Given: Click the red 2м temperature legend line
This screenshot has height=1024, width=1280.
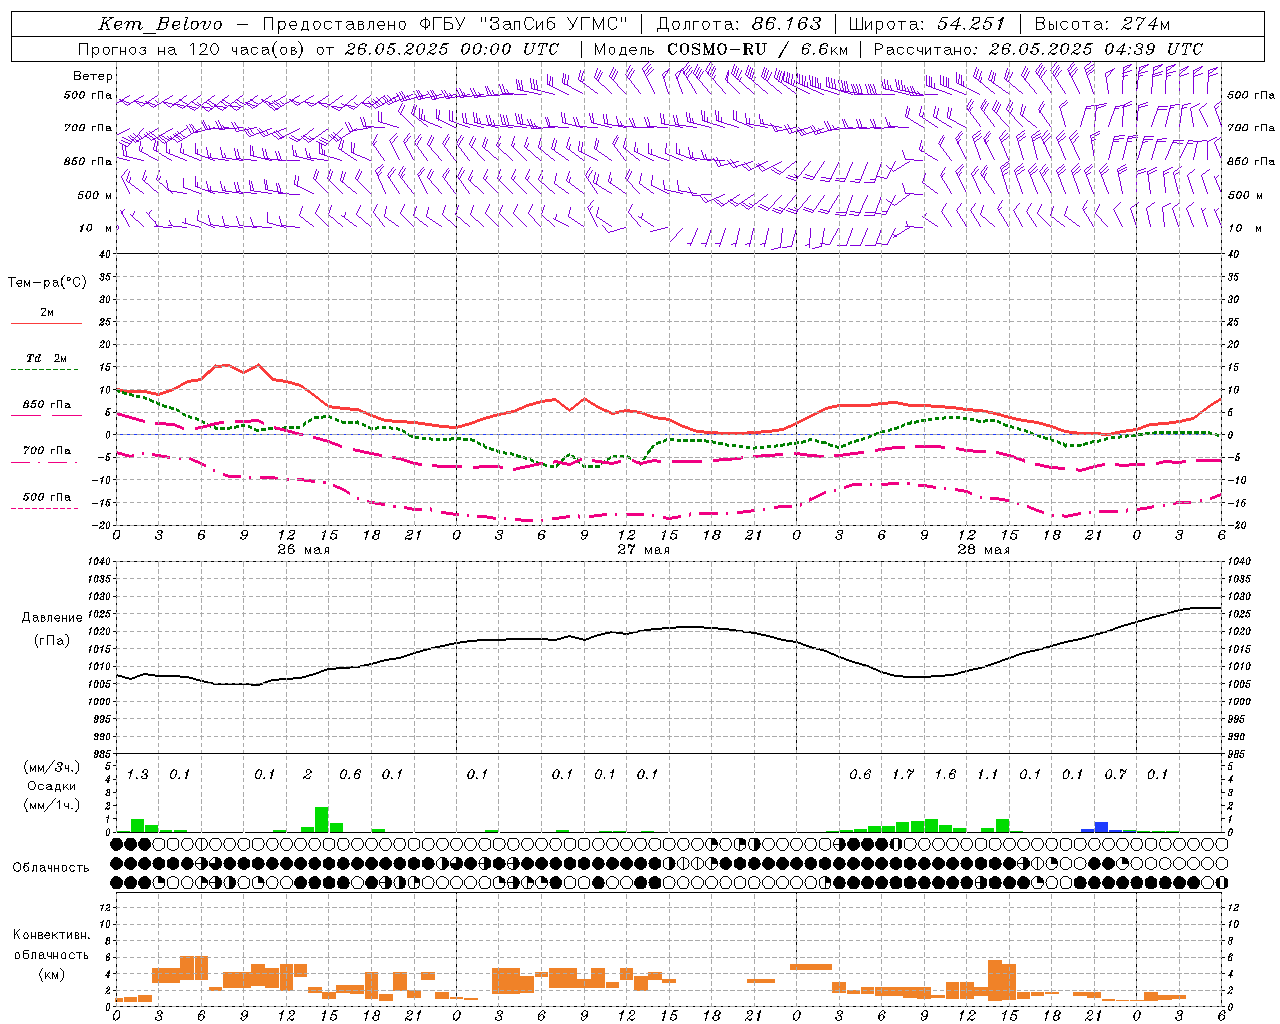Looking at the screenshot, I should click(46, 323).
